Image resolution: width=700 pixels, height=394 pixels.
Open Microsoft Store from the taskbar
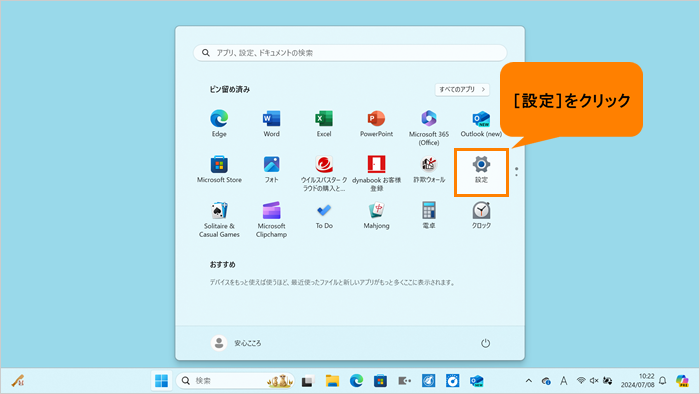click(380, 381)
